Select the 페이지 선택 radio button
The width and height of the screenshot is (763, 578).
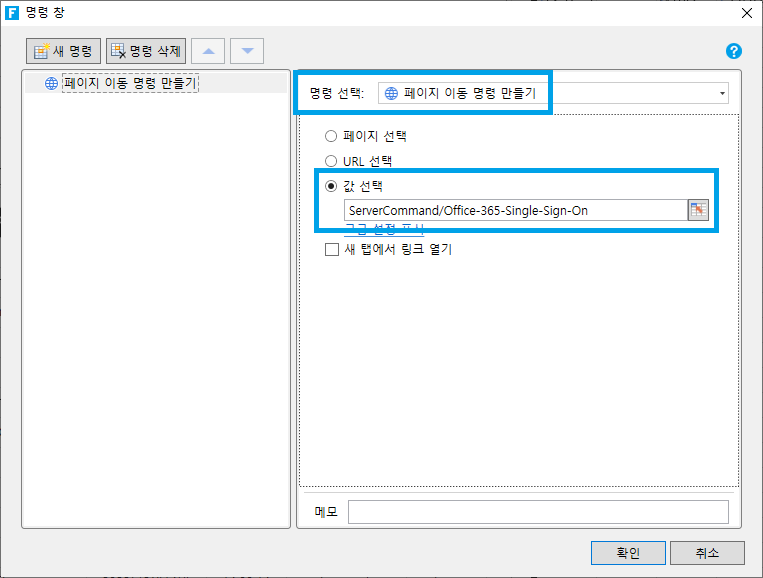coord(331,136)
